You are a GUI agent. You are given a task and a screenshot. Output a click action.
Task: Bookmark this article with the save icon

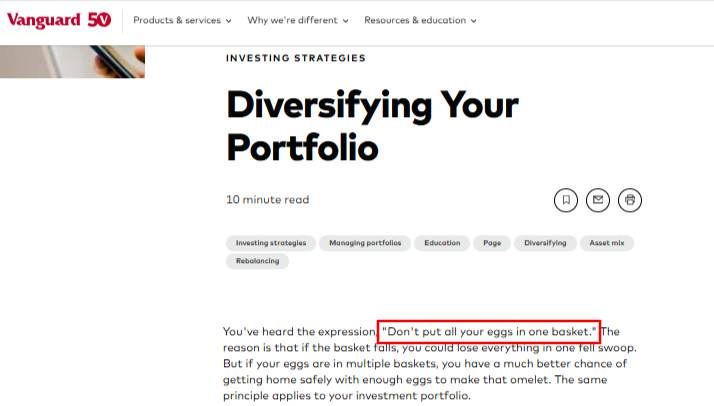pyautogui.click(x=566, y=200)
